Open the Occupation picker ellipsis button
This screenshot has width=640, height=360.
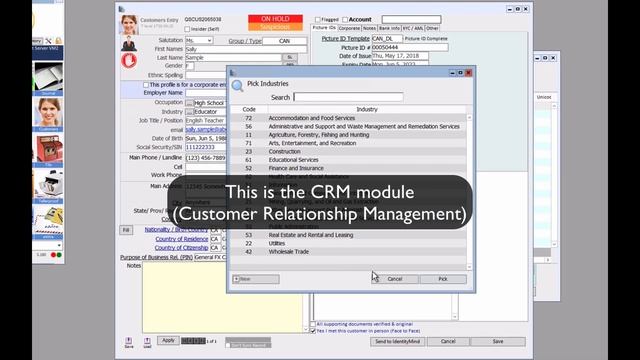pyautogui.click(x=189, y=103)
